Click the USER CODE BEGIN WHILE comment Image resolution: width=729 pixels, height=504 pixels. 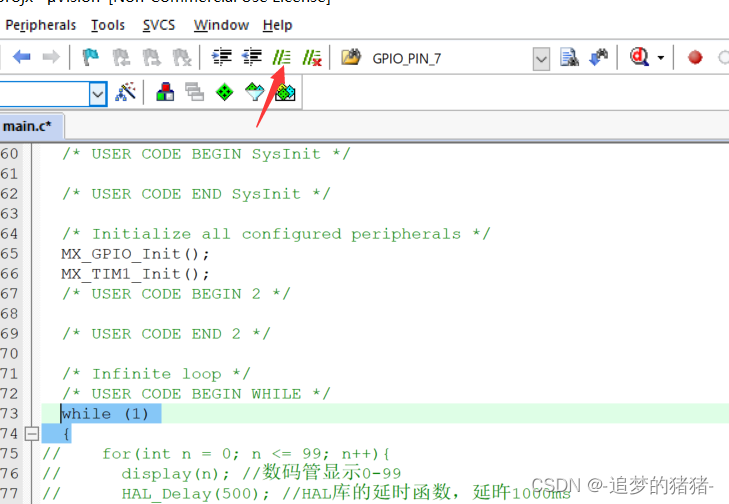(196, 394)
